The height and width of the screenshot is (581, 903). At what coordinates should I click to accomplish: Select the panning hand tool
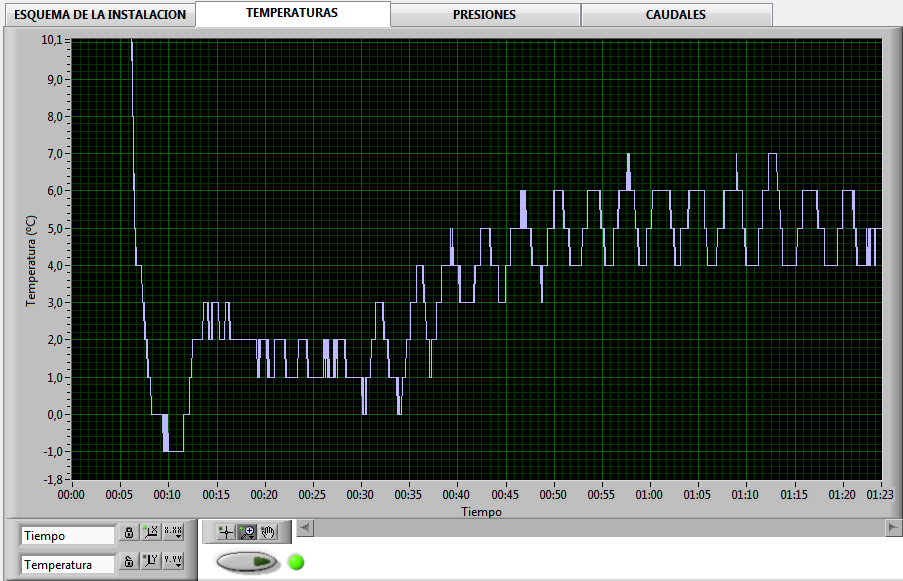(x=269, y=532)
